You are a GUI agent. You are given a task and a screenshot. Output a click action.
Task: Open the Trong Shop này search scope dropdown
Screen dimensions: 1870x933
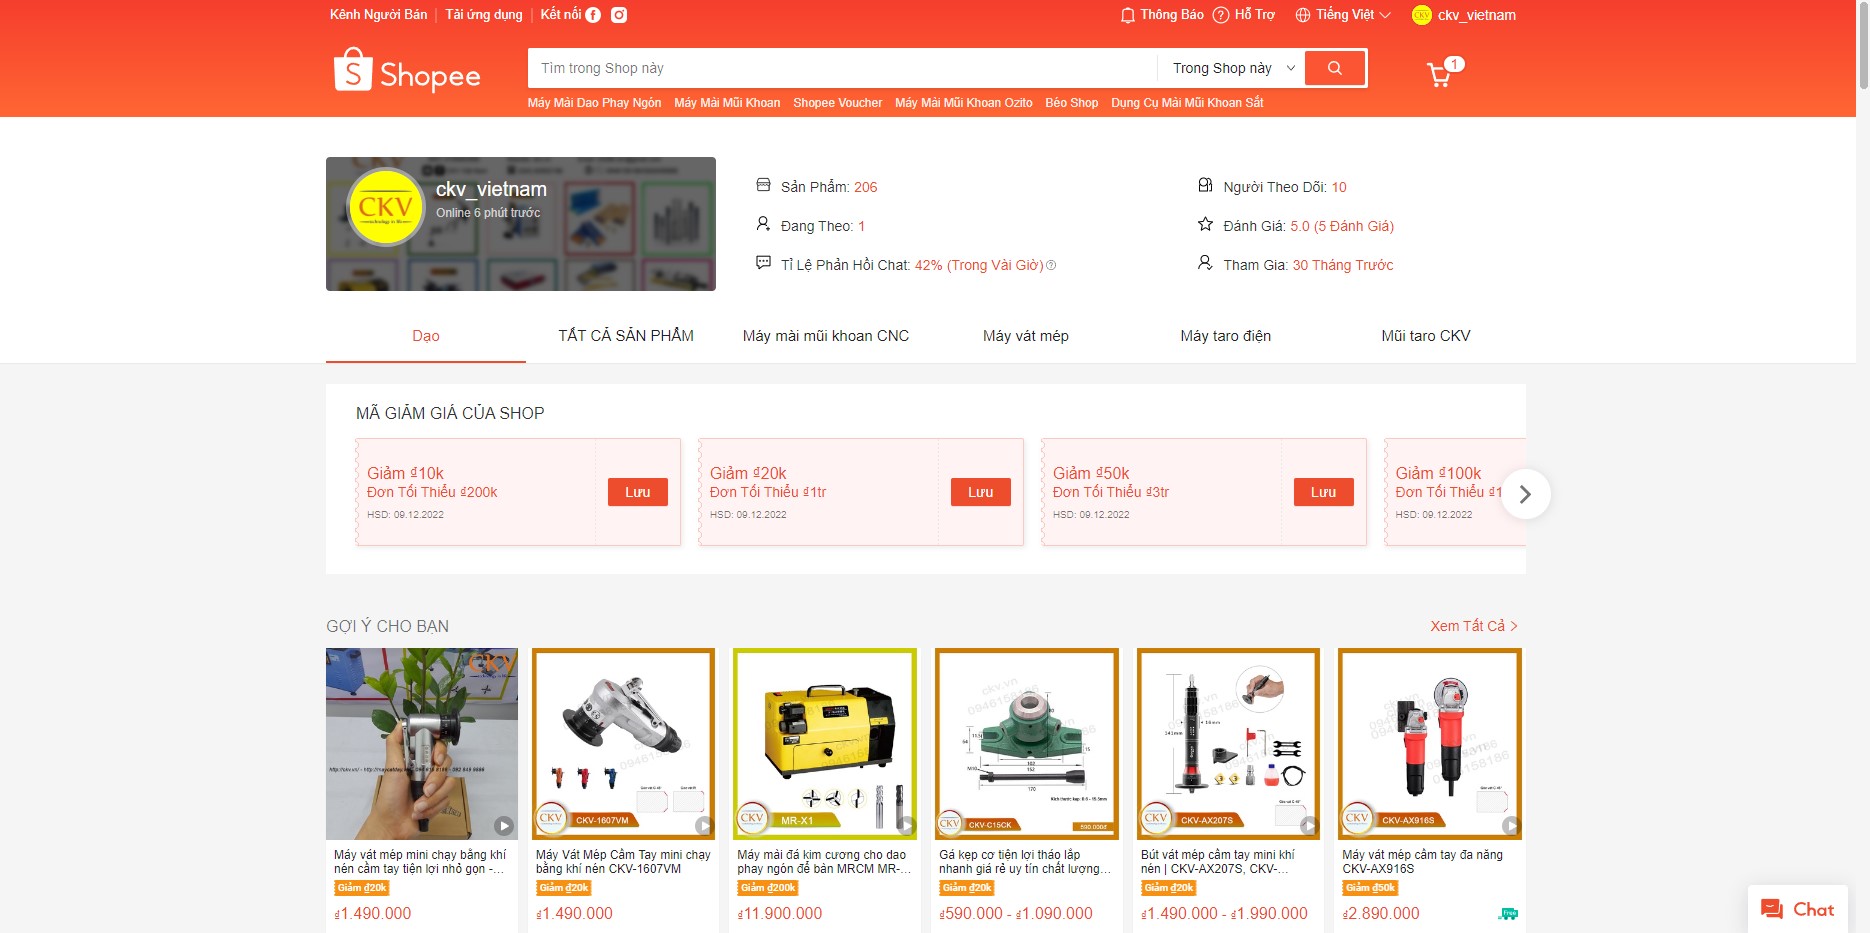pyautogui.click(x=1228, y=67)
